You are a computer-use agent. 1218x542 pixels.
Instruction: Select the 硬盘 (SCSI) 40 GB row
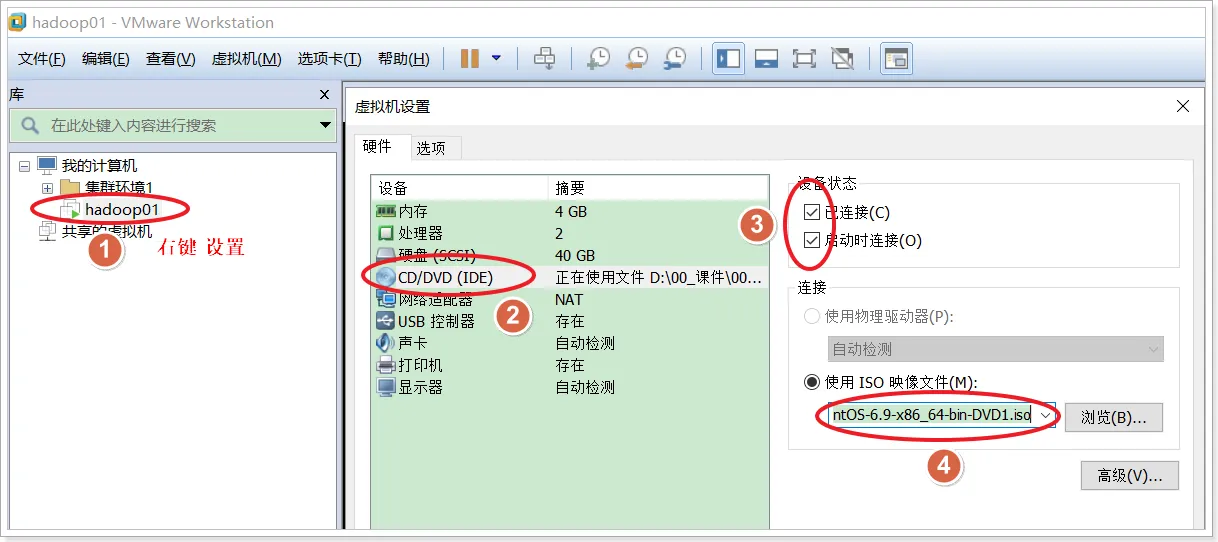570,255
